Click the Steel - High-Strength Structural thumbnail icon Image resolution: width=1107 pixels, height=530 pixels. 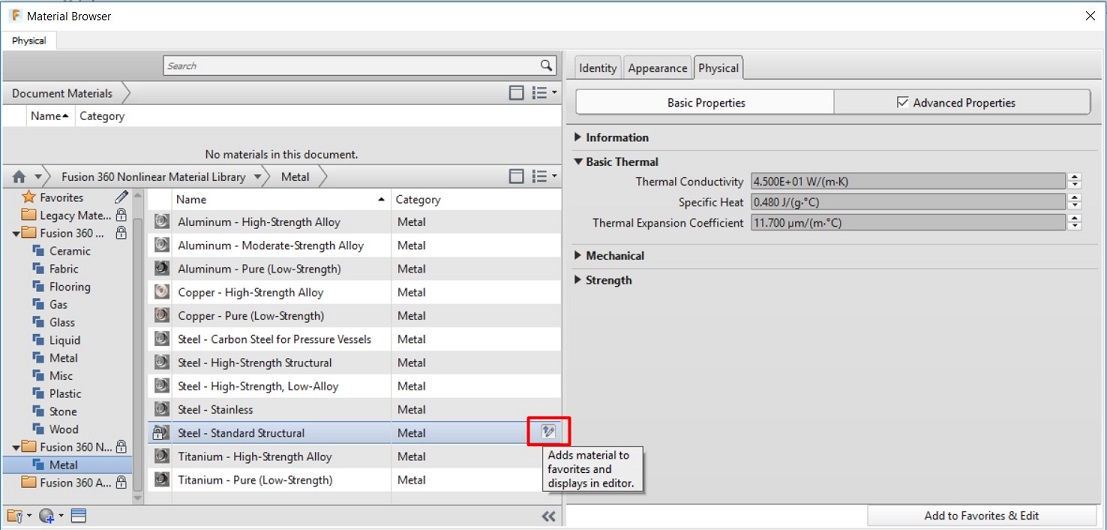[x=162, y=363]
